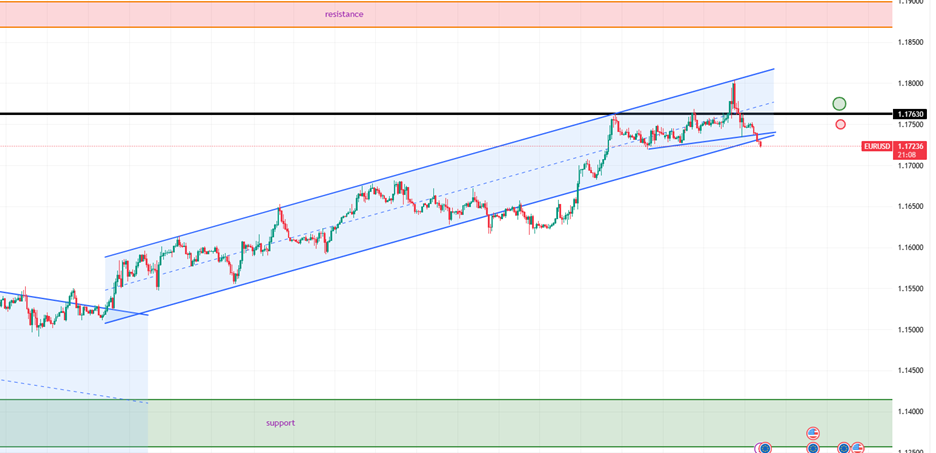Select the rightmost US flag event icon

(x=858, y=448)
